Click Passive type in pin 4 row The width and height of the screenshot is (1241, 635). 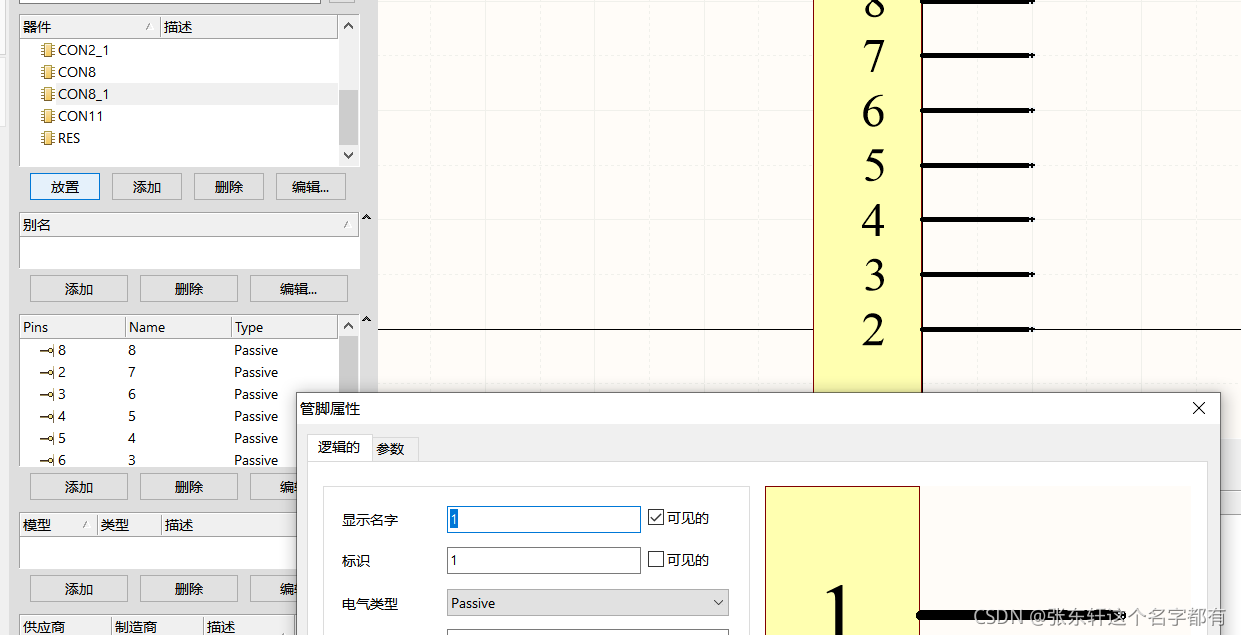[256, 416]
